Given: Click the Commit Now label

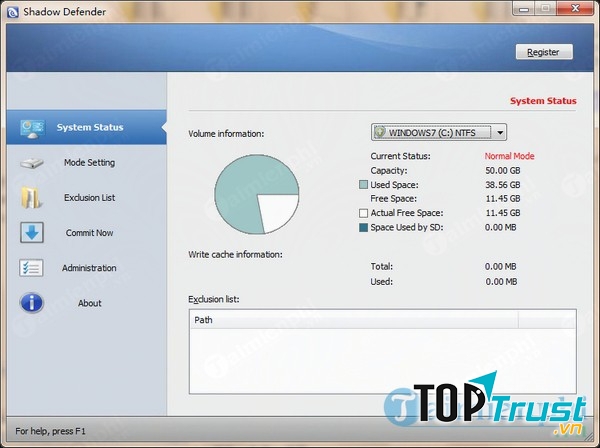Looking at the screenshot, I should (89, 233).
